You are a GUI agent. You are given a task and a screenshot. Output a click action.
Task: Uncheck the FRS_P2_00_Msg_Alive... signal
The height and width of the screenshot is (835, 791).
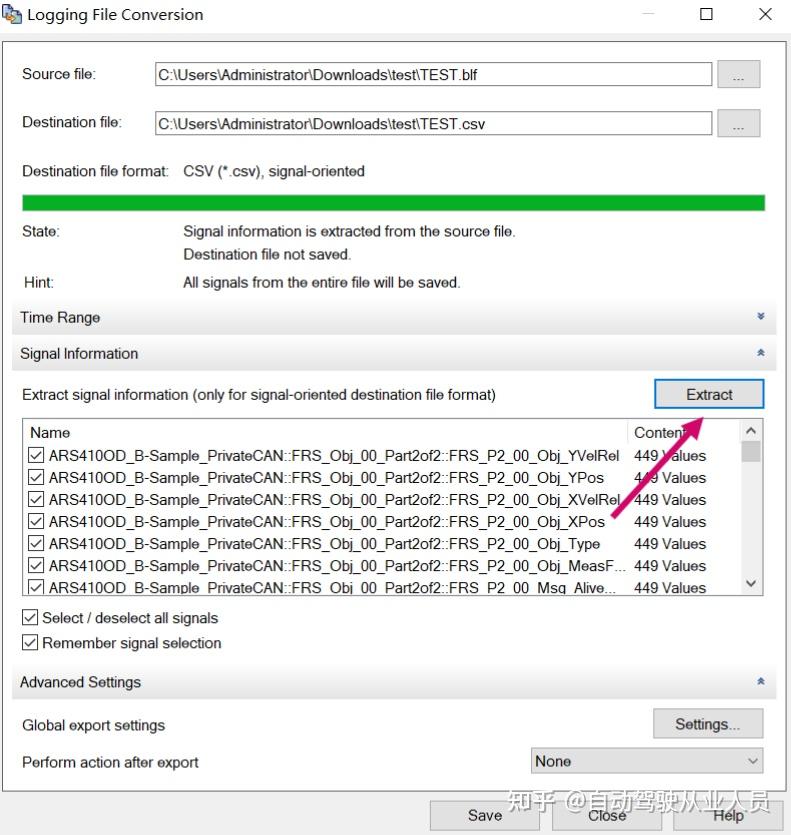click(x=36, y=587)
